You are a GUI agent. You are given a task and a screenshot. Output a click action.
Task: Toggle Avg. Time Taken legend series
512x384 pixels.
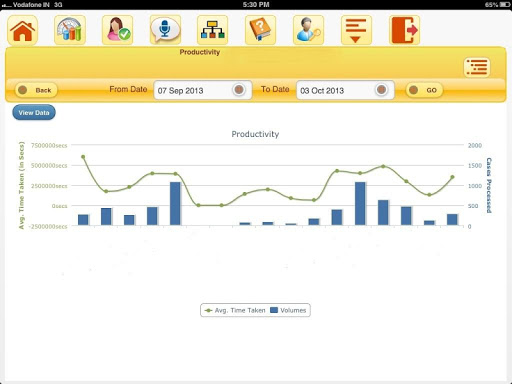(x=235, y=310)
